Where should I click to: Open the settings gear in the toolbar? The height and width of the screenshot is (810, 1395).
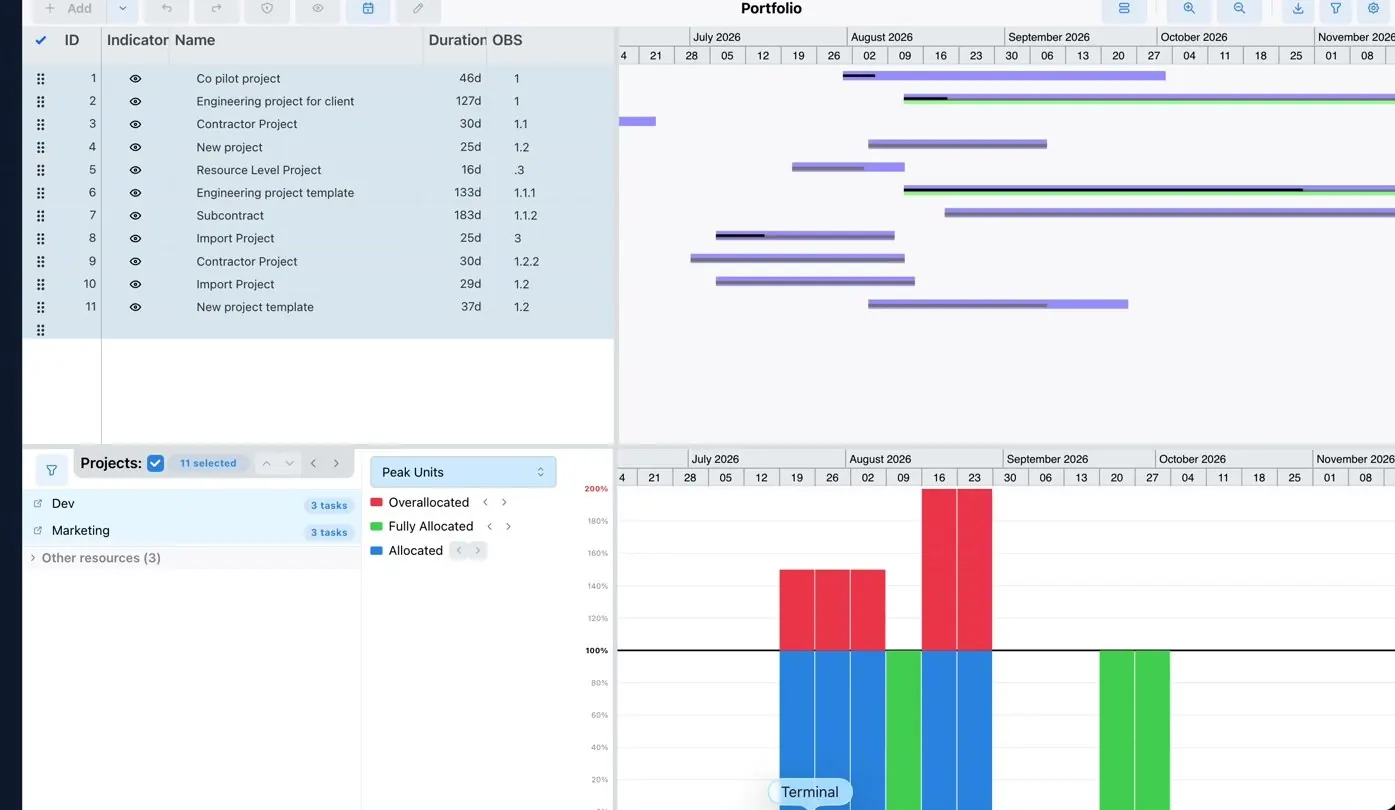[1374, 9]
